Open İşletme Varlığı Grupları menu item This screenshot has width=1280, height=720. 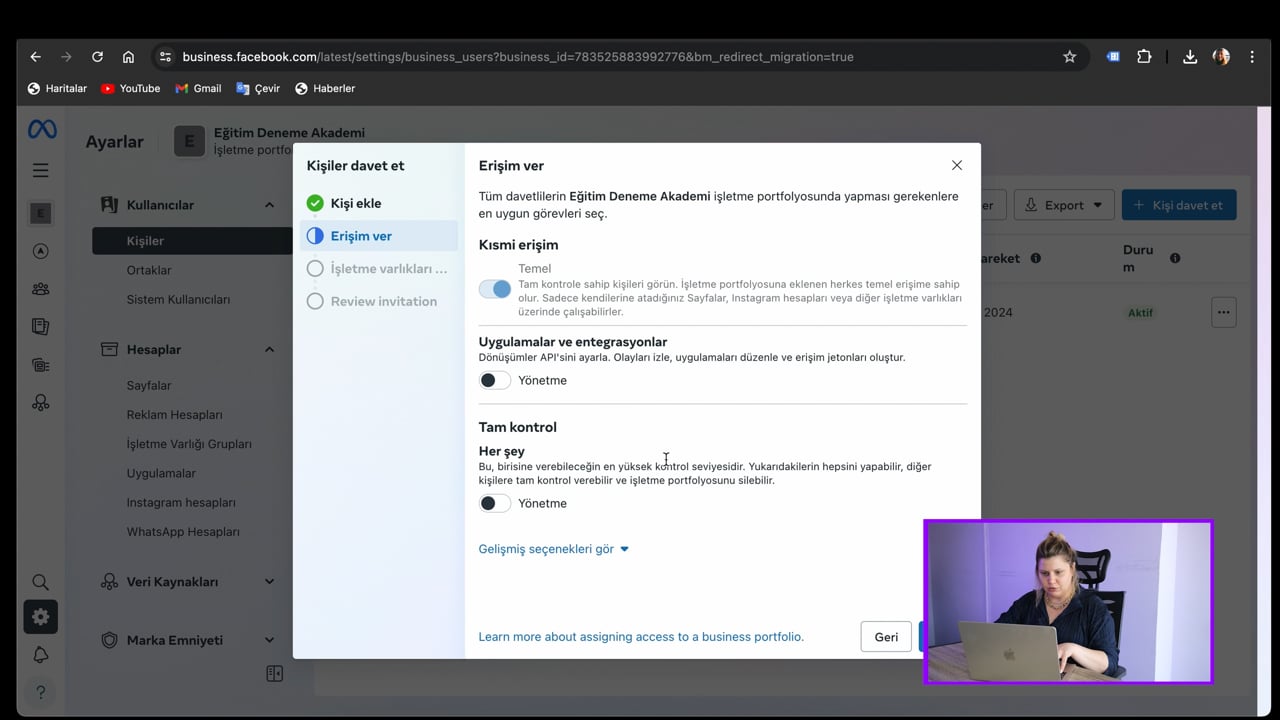(x=189, y=444)
